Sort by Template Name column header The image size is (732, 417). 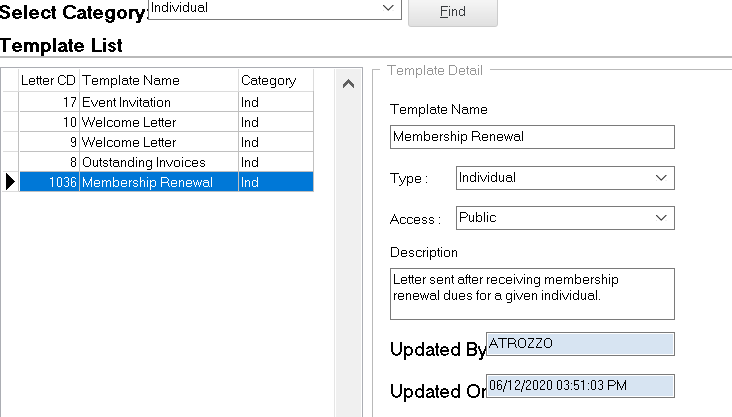tap(159, 80)
